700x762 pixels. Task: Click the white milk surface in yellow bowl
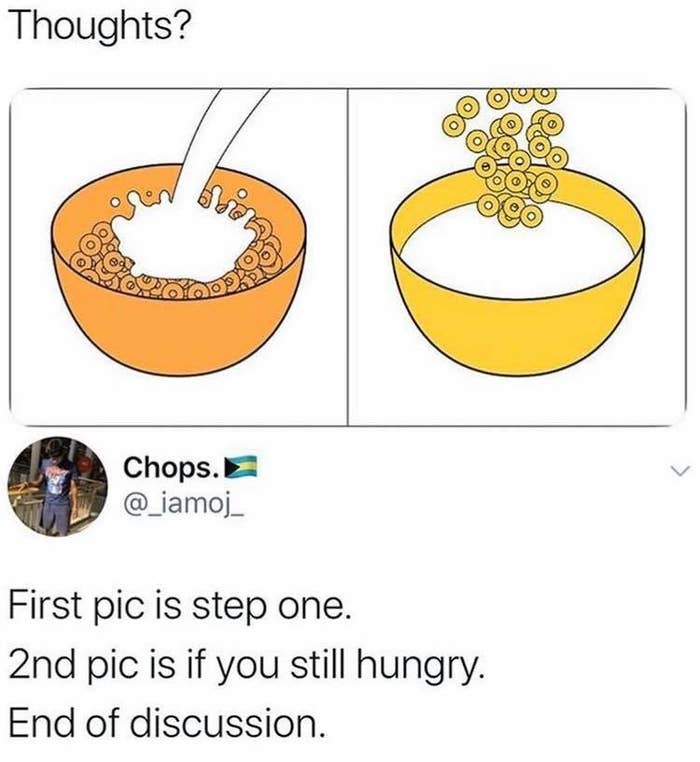click(517, 258)
